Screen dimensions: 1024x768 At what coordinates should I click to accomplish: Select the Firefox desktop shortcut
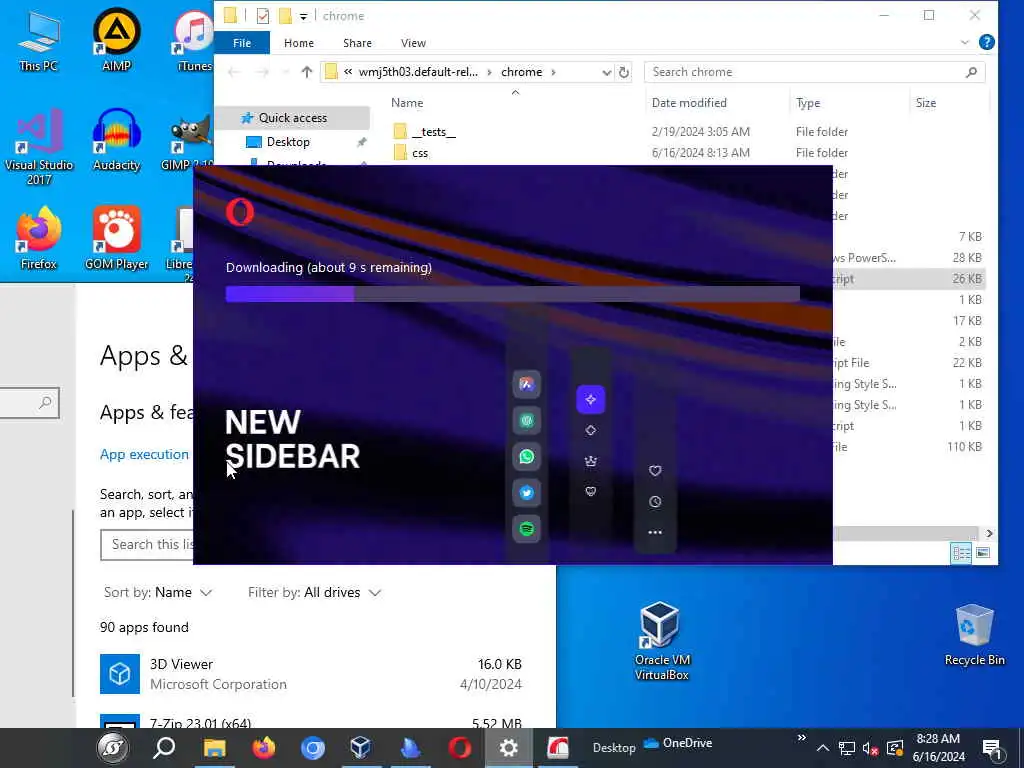click(39, 238)
